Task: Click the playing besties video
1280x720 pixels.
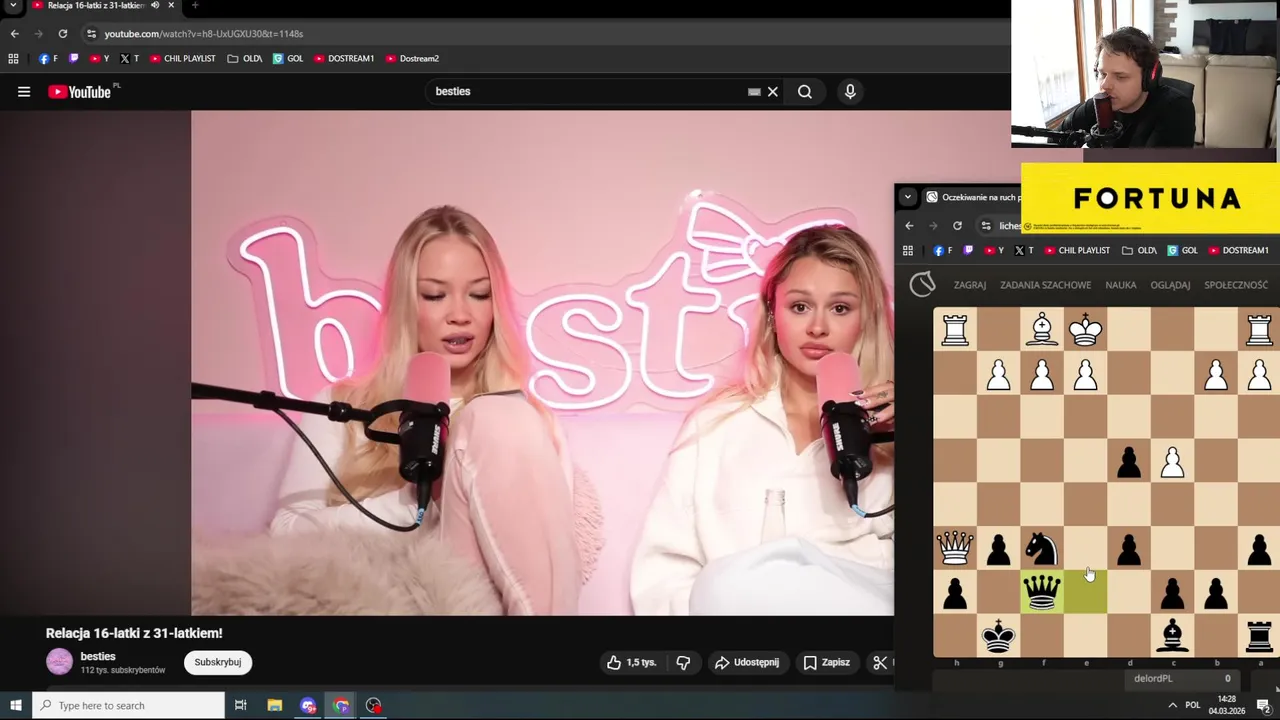Action: click(x=542, y=363)
